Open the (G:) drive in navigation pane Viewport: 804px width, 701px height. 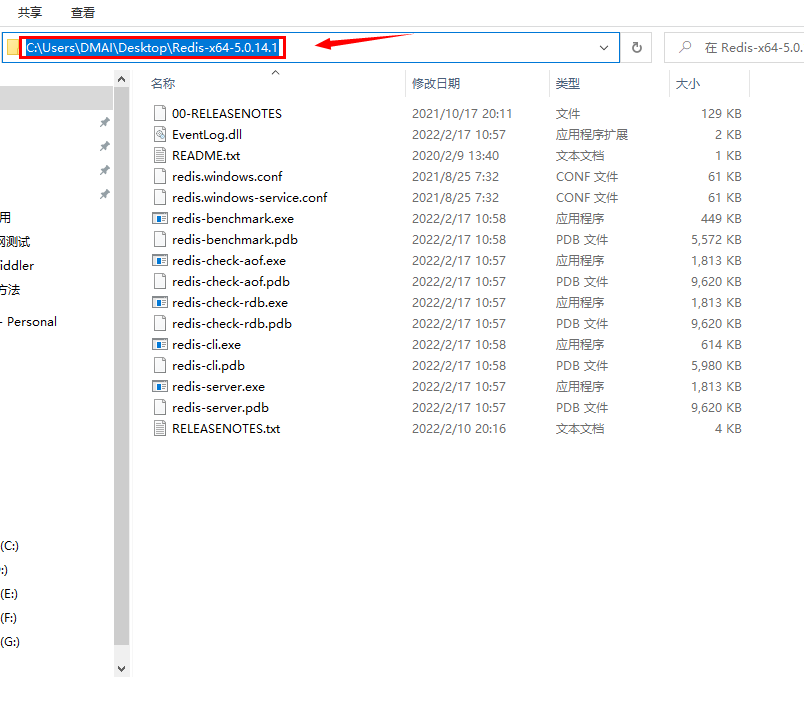[10, 642]
